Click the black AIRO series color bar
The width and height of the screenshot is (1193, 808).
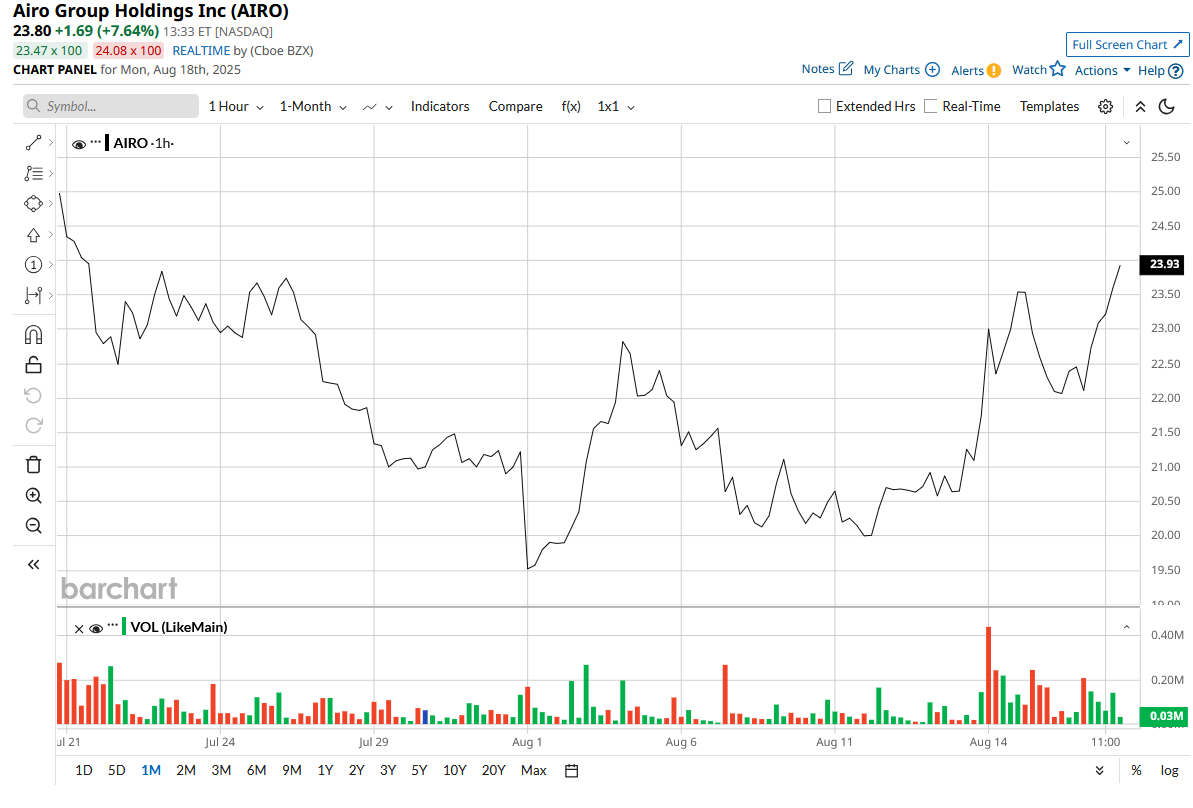point(107,143)
